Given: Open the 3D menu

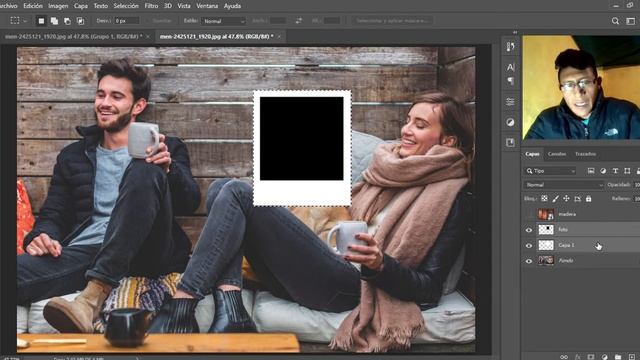Looking at the screenshot, I should tap(168, 6).
